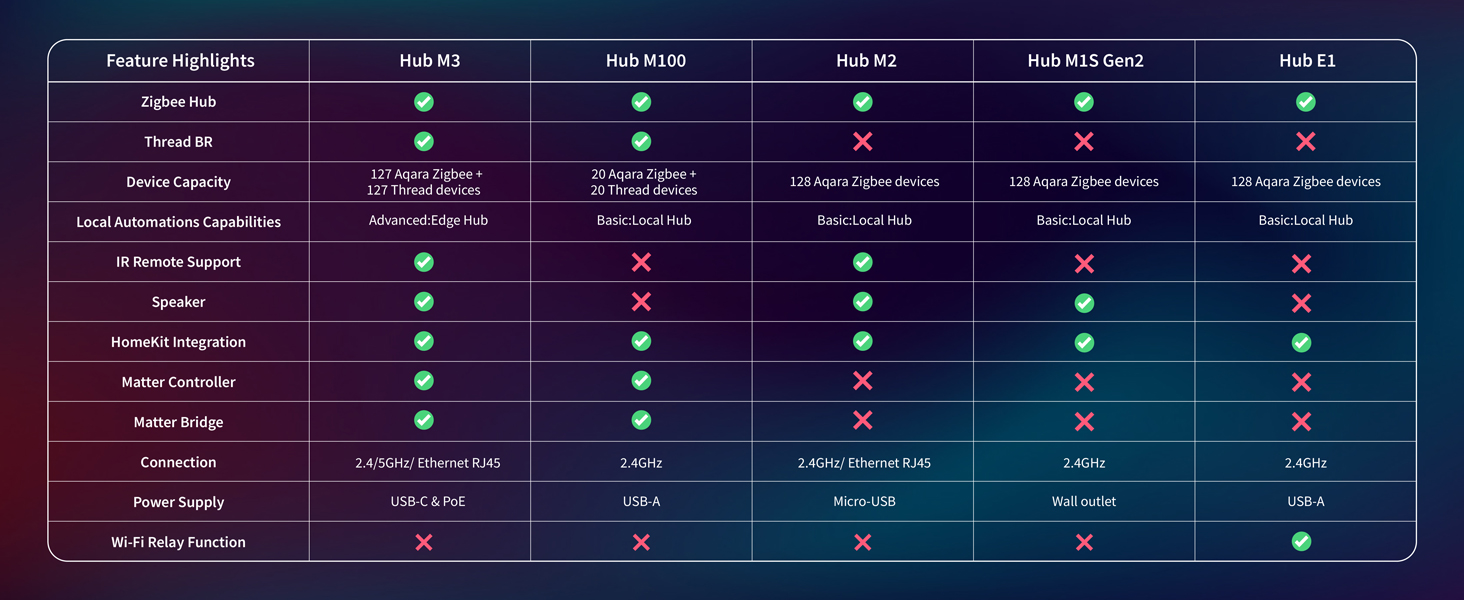Click Hub M1S Gen2 Speaker green checkmark
The image size is (1464, 600).
[1084, 303]
